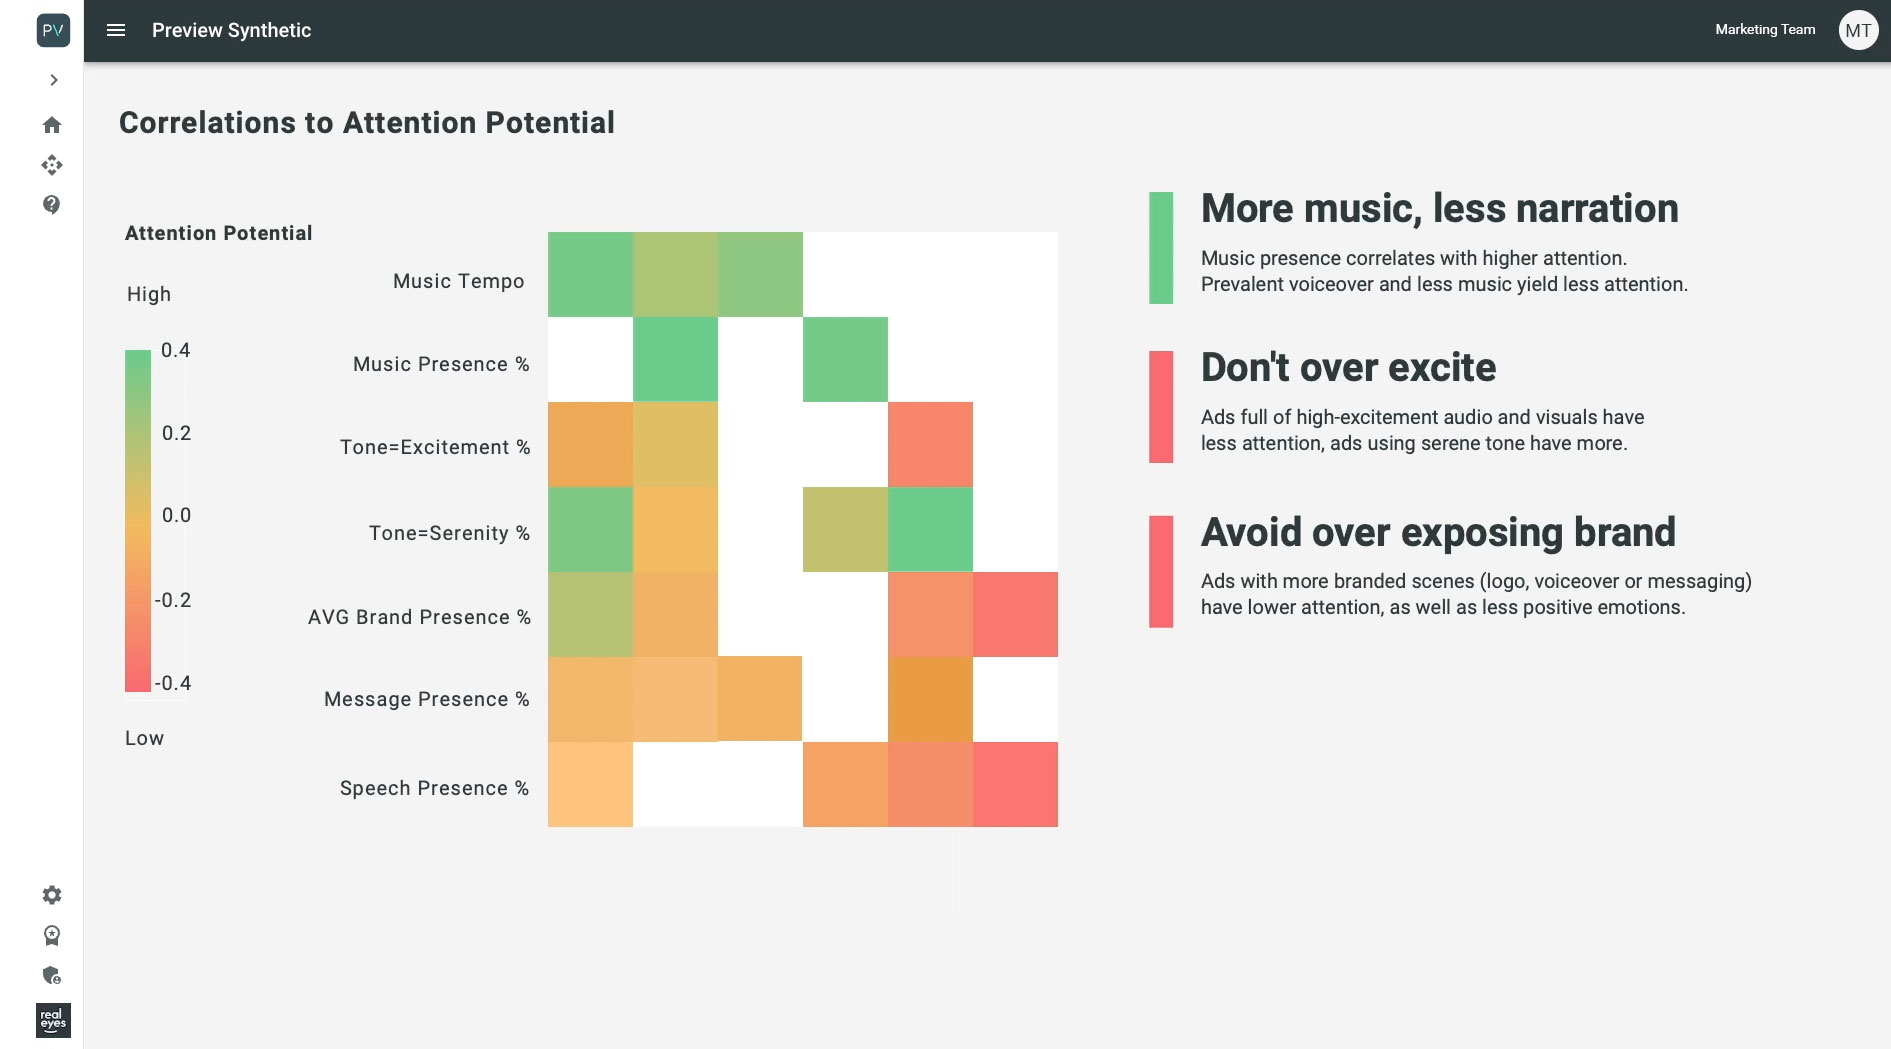1891x1049 pixels.
Task: Click the Preview Synthetic title
Action: [231, 30]
